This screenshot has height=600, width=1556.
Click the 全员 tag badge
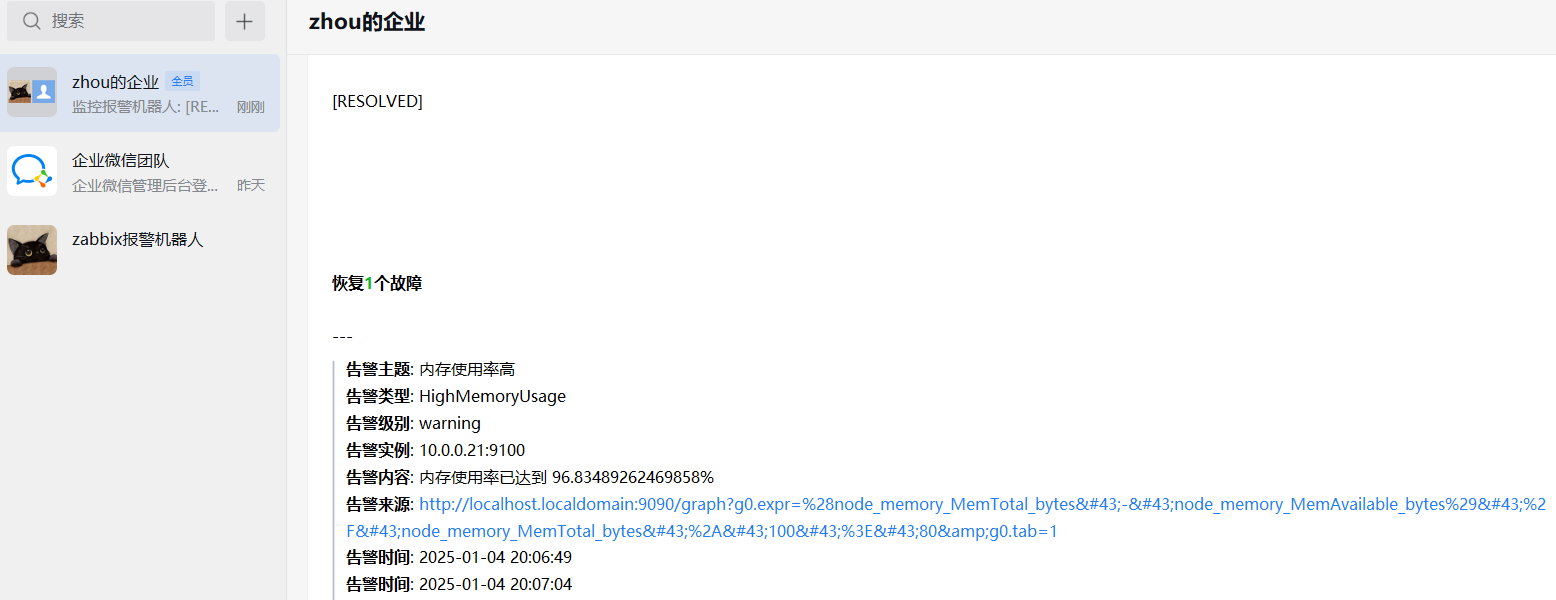tap(182, 81)
